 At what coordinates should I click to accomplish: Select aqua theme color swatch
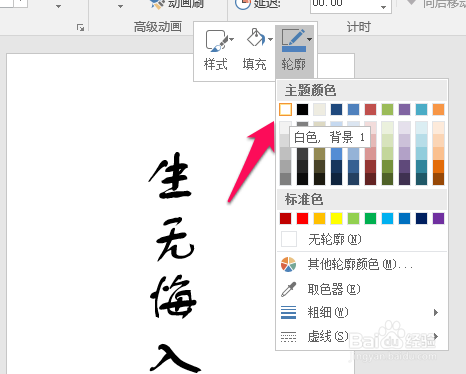click(x=422, y=109)
